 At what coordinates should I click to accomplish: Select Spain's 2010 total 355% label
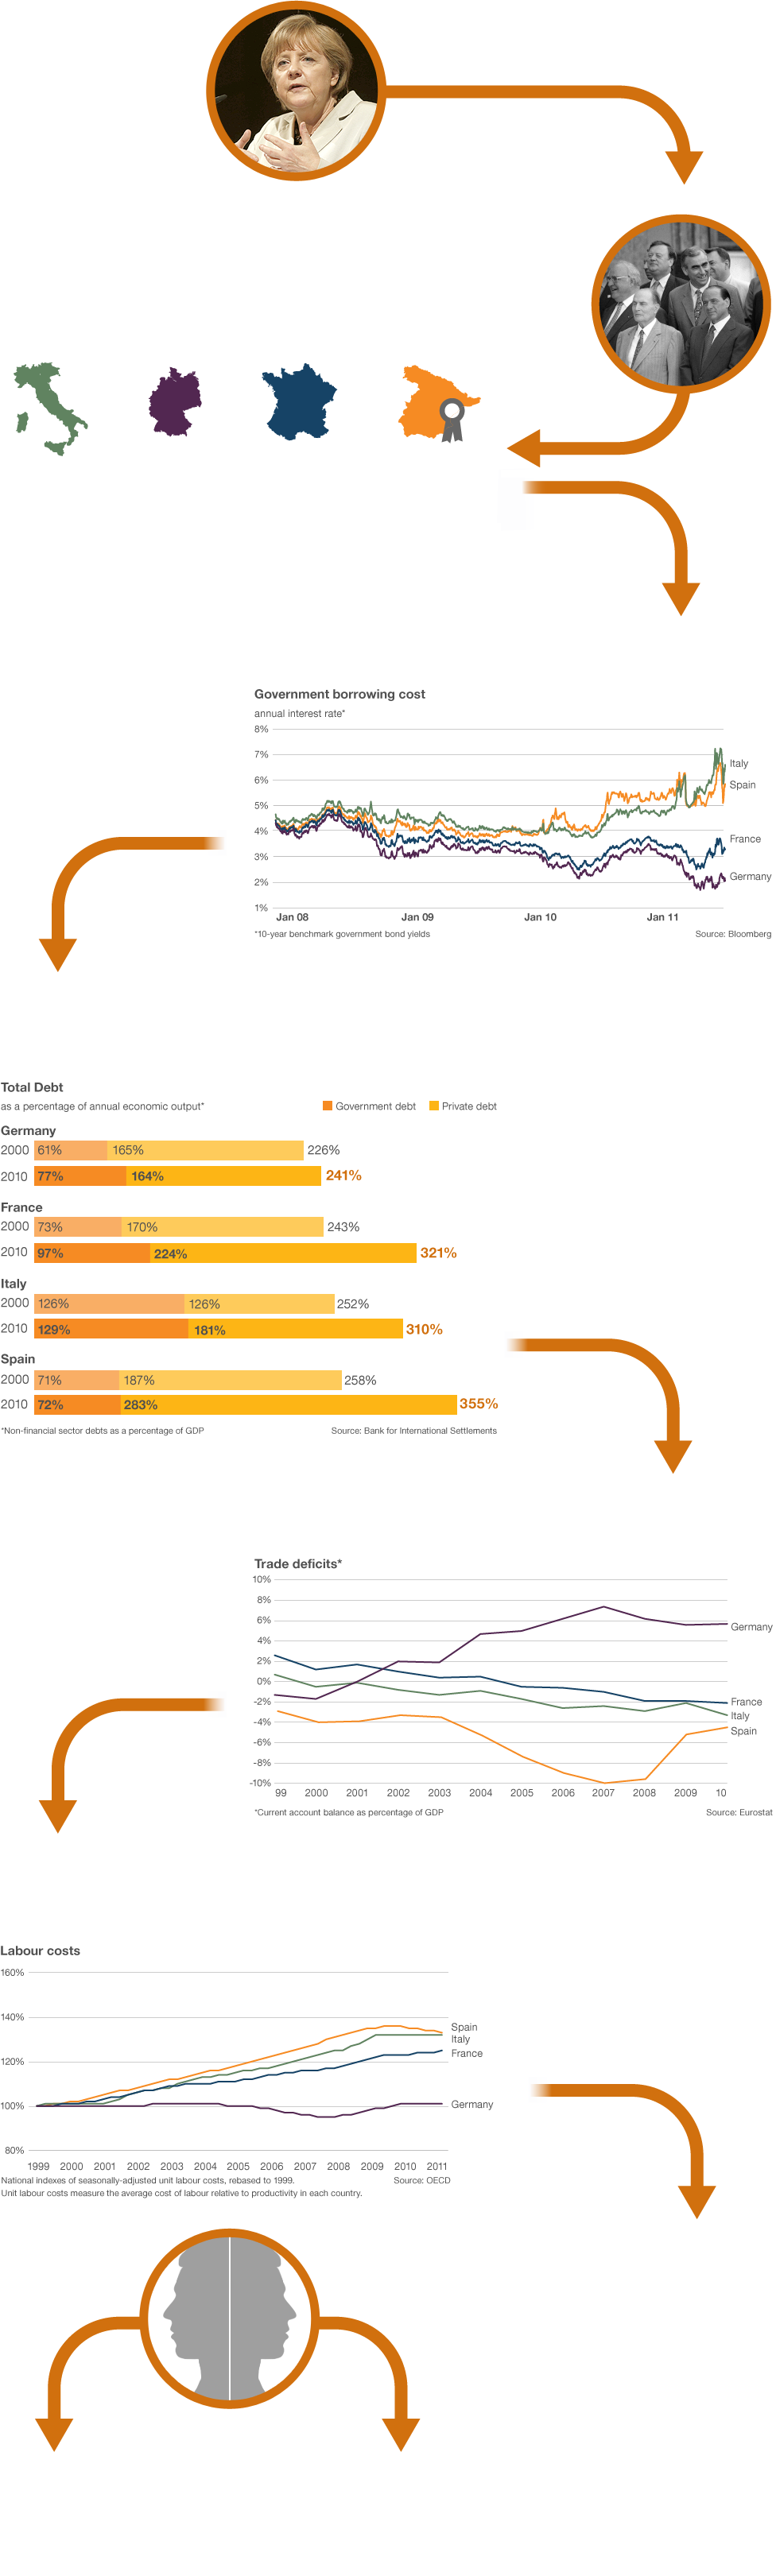(x=478, y=1404)
